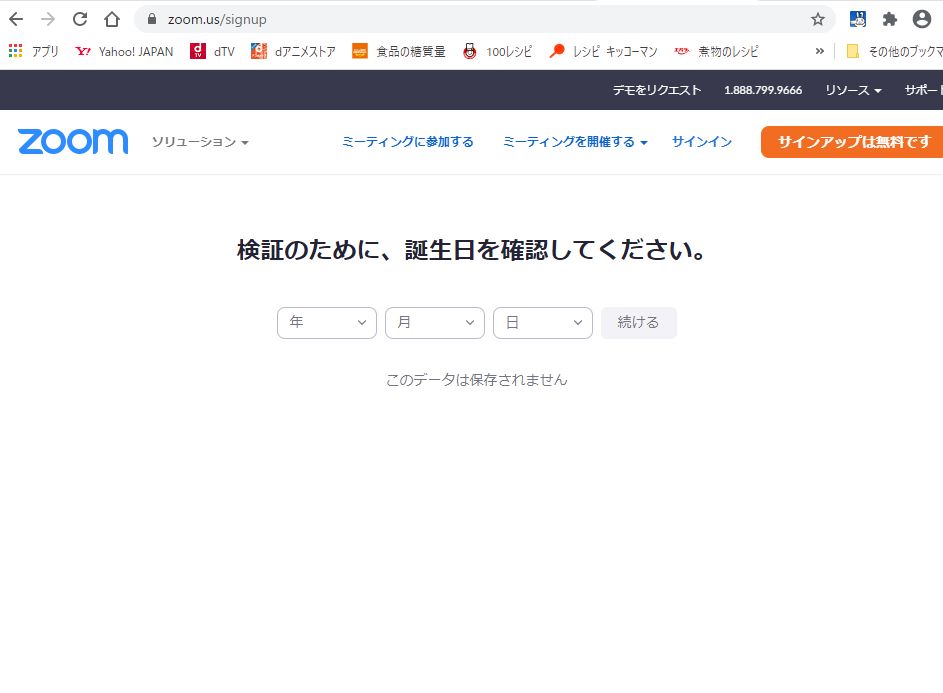This screenshot has height=693, width=943.
Task: Open the ミーティングを開催する menu
Action: [575, 142]
